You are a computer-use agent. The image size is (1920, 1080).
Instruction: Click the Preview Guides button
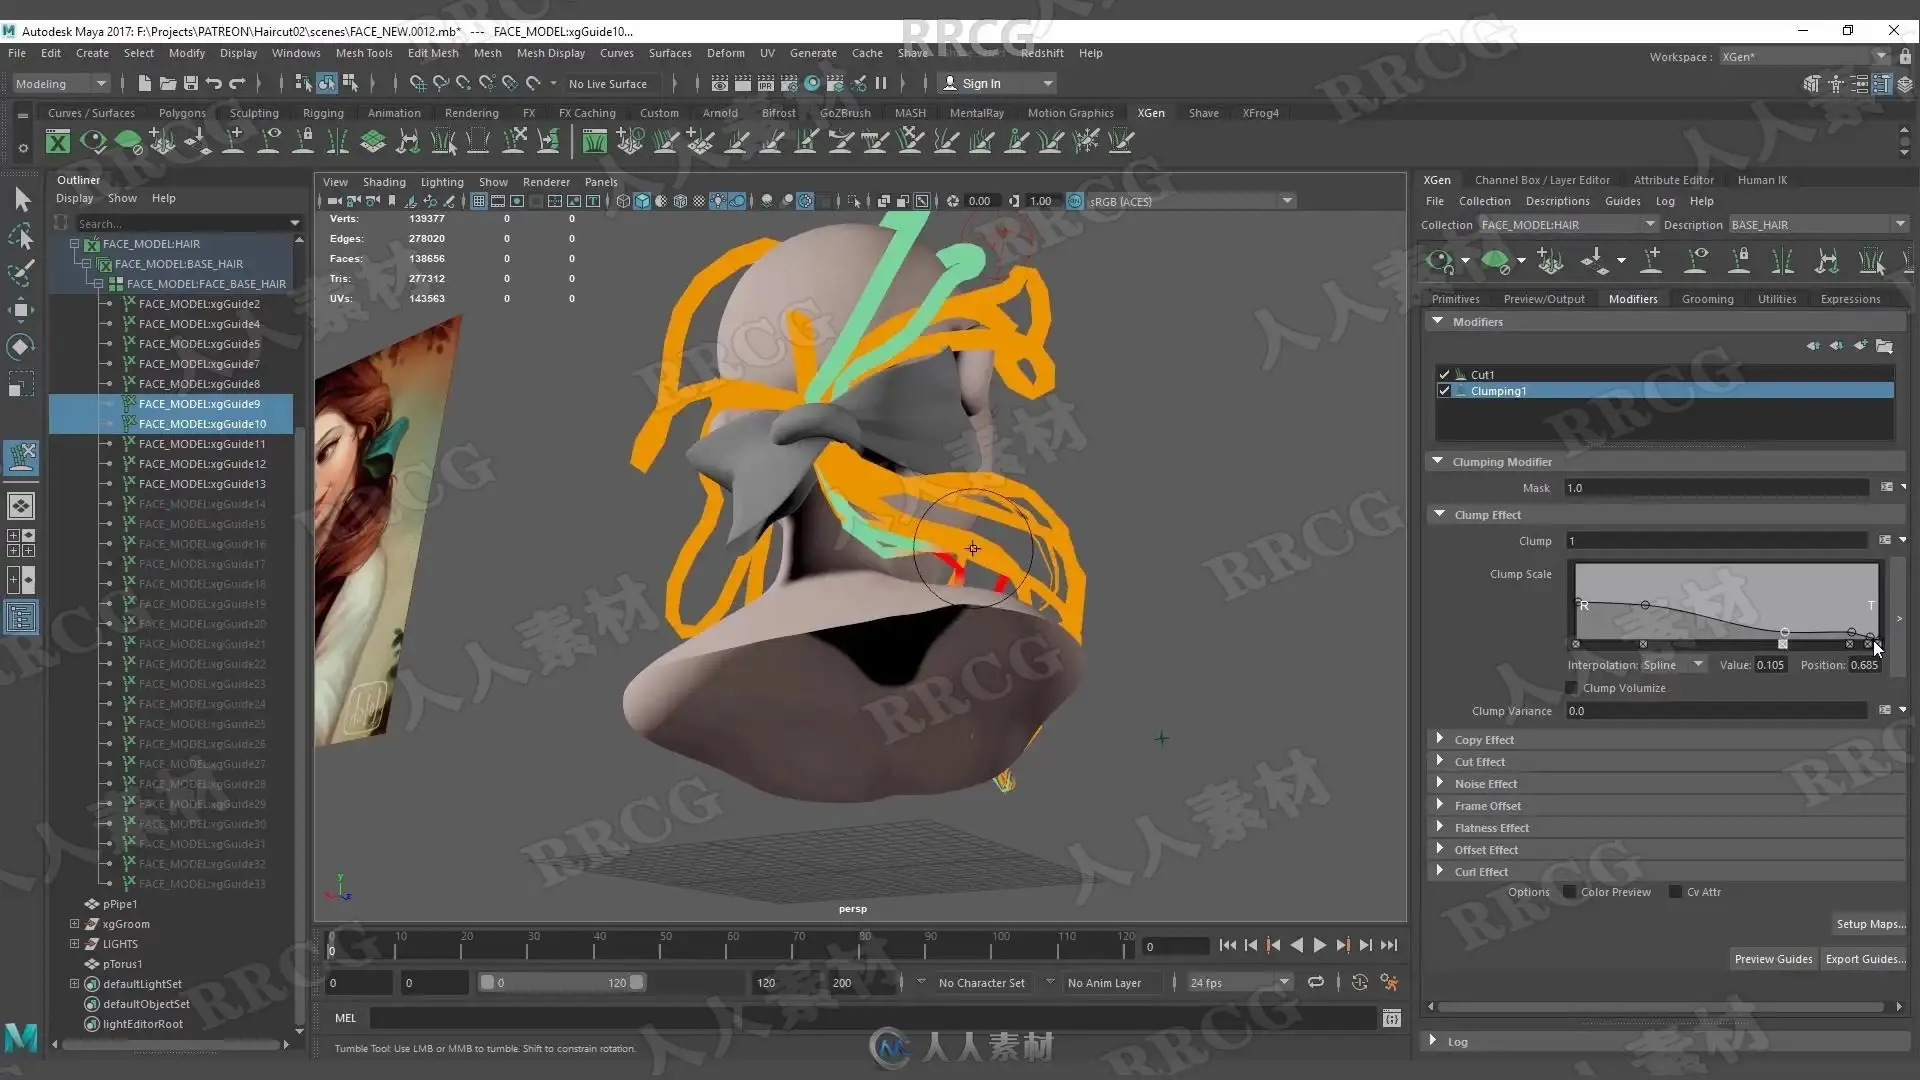click(1772, 959)
